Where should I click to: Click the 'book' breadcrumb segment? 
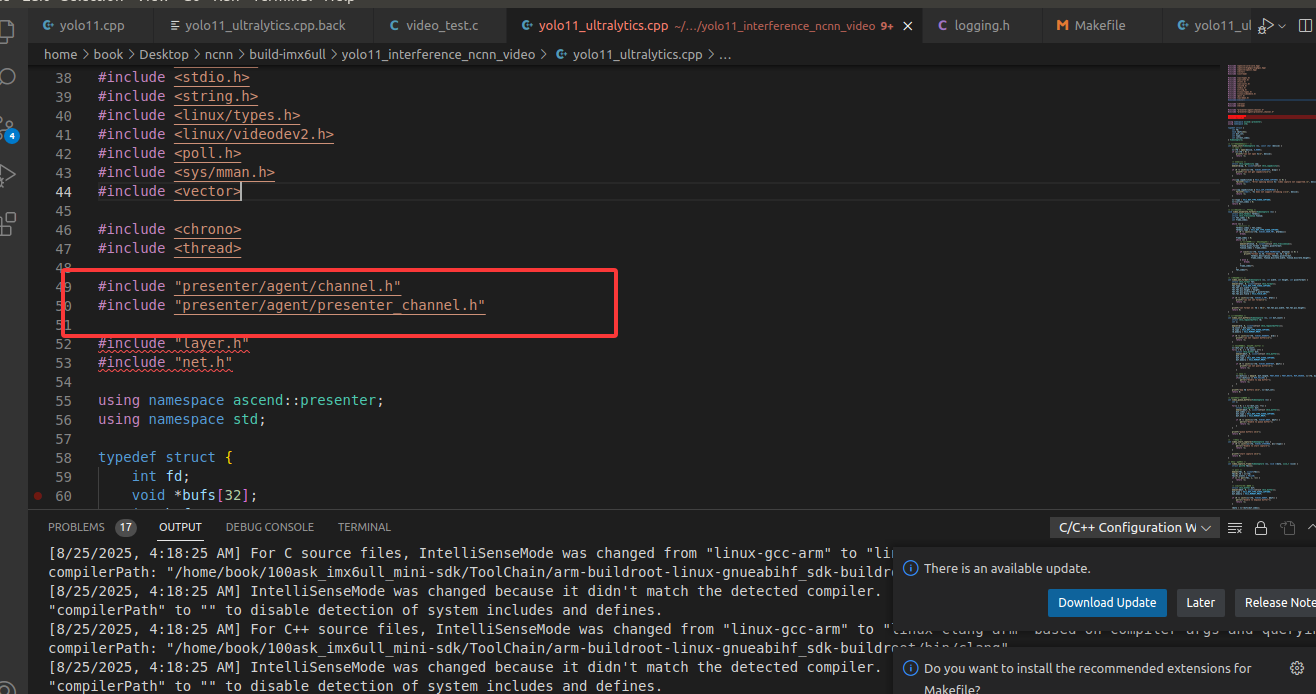click(x=108, y=55)
